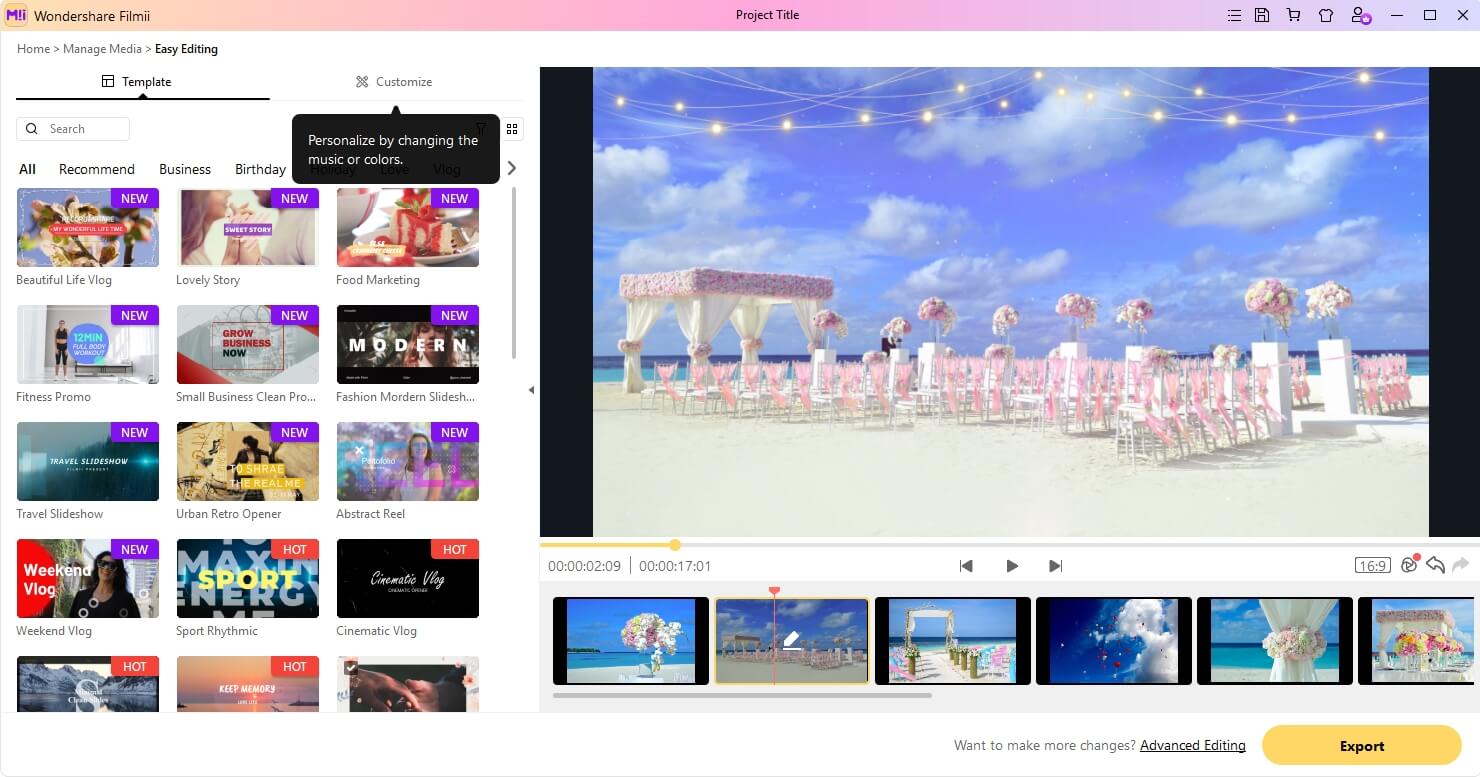Image resolution: width=1480 pixels, height=777 pixels.
Task: Select the Sport Rhythmic template
Action: coord(248,579)
